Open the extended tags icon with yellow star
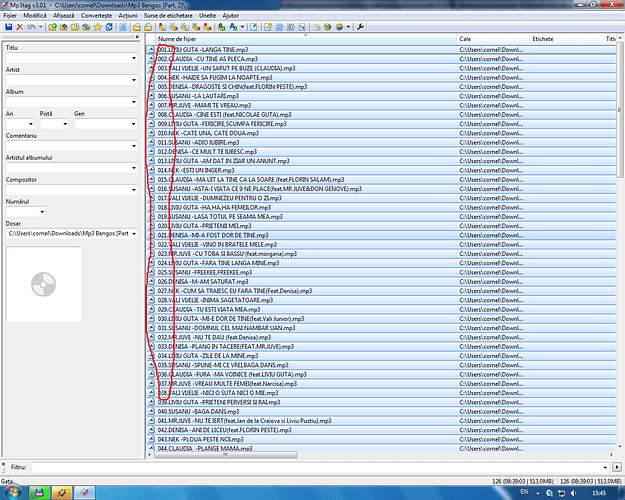 268,27
